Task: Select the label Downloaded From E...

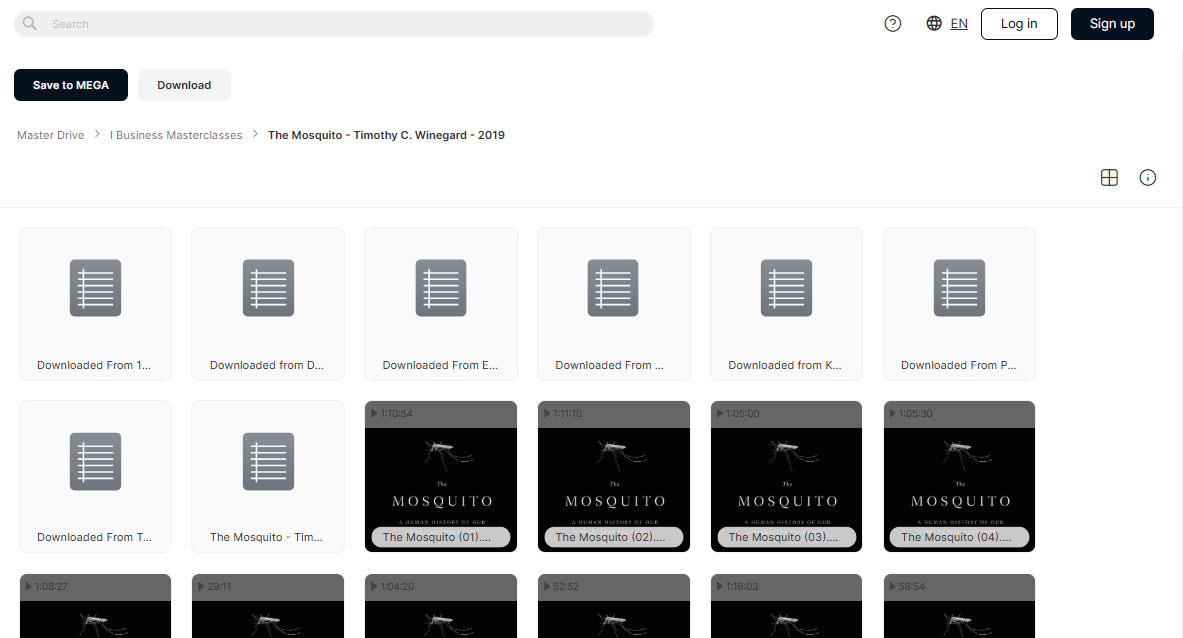Action: click(x=441, y=365)
